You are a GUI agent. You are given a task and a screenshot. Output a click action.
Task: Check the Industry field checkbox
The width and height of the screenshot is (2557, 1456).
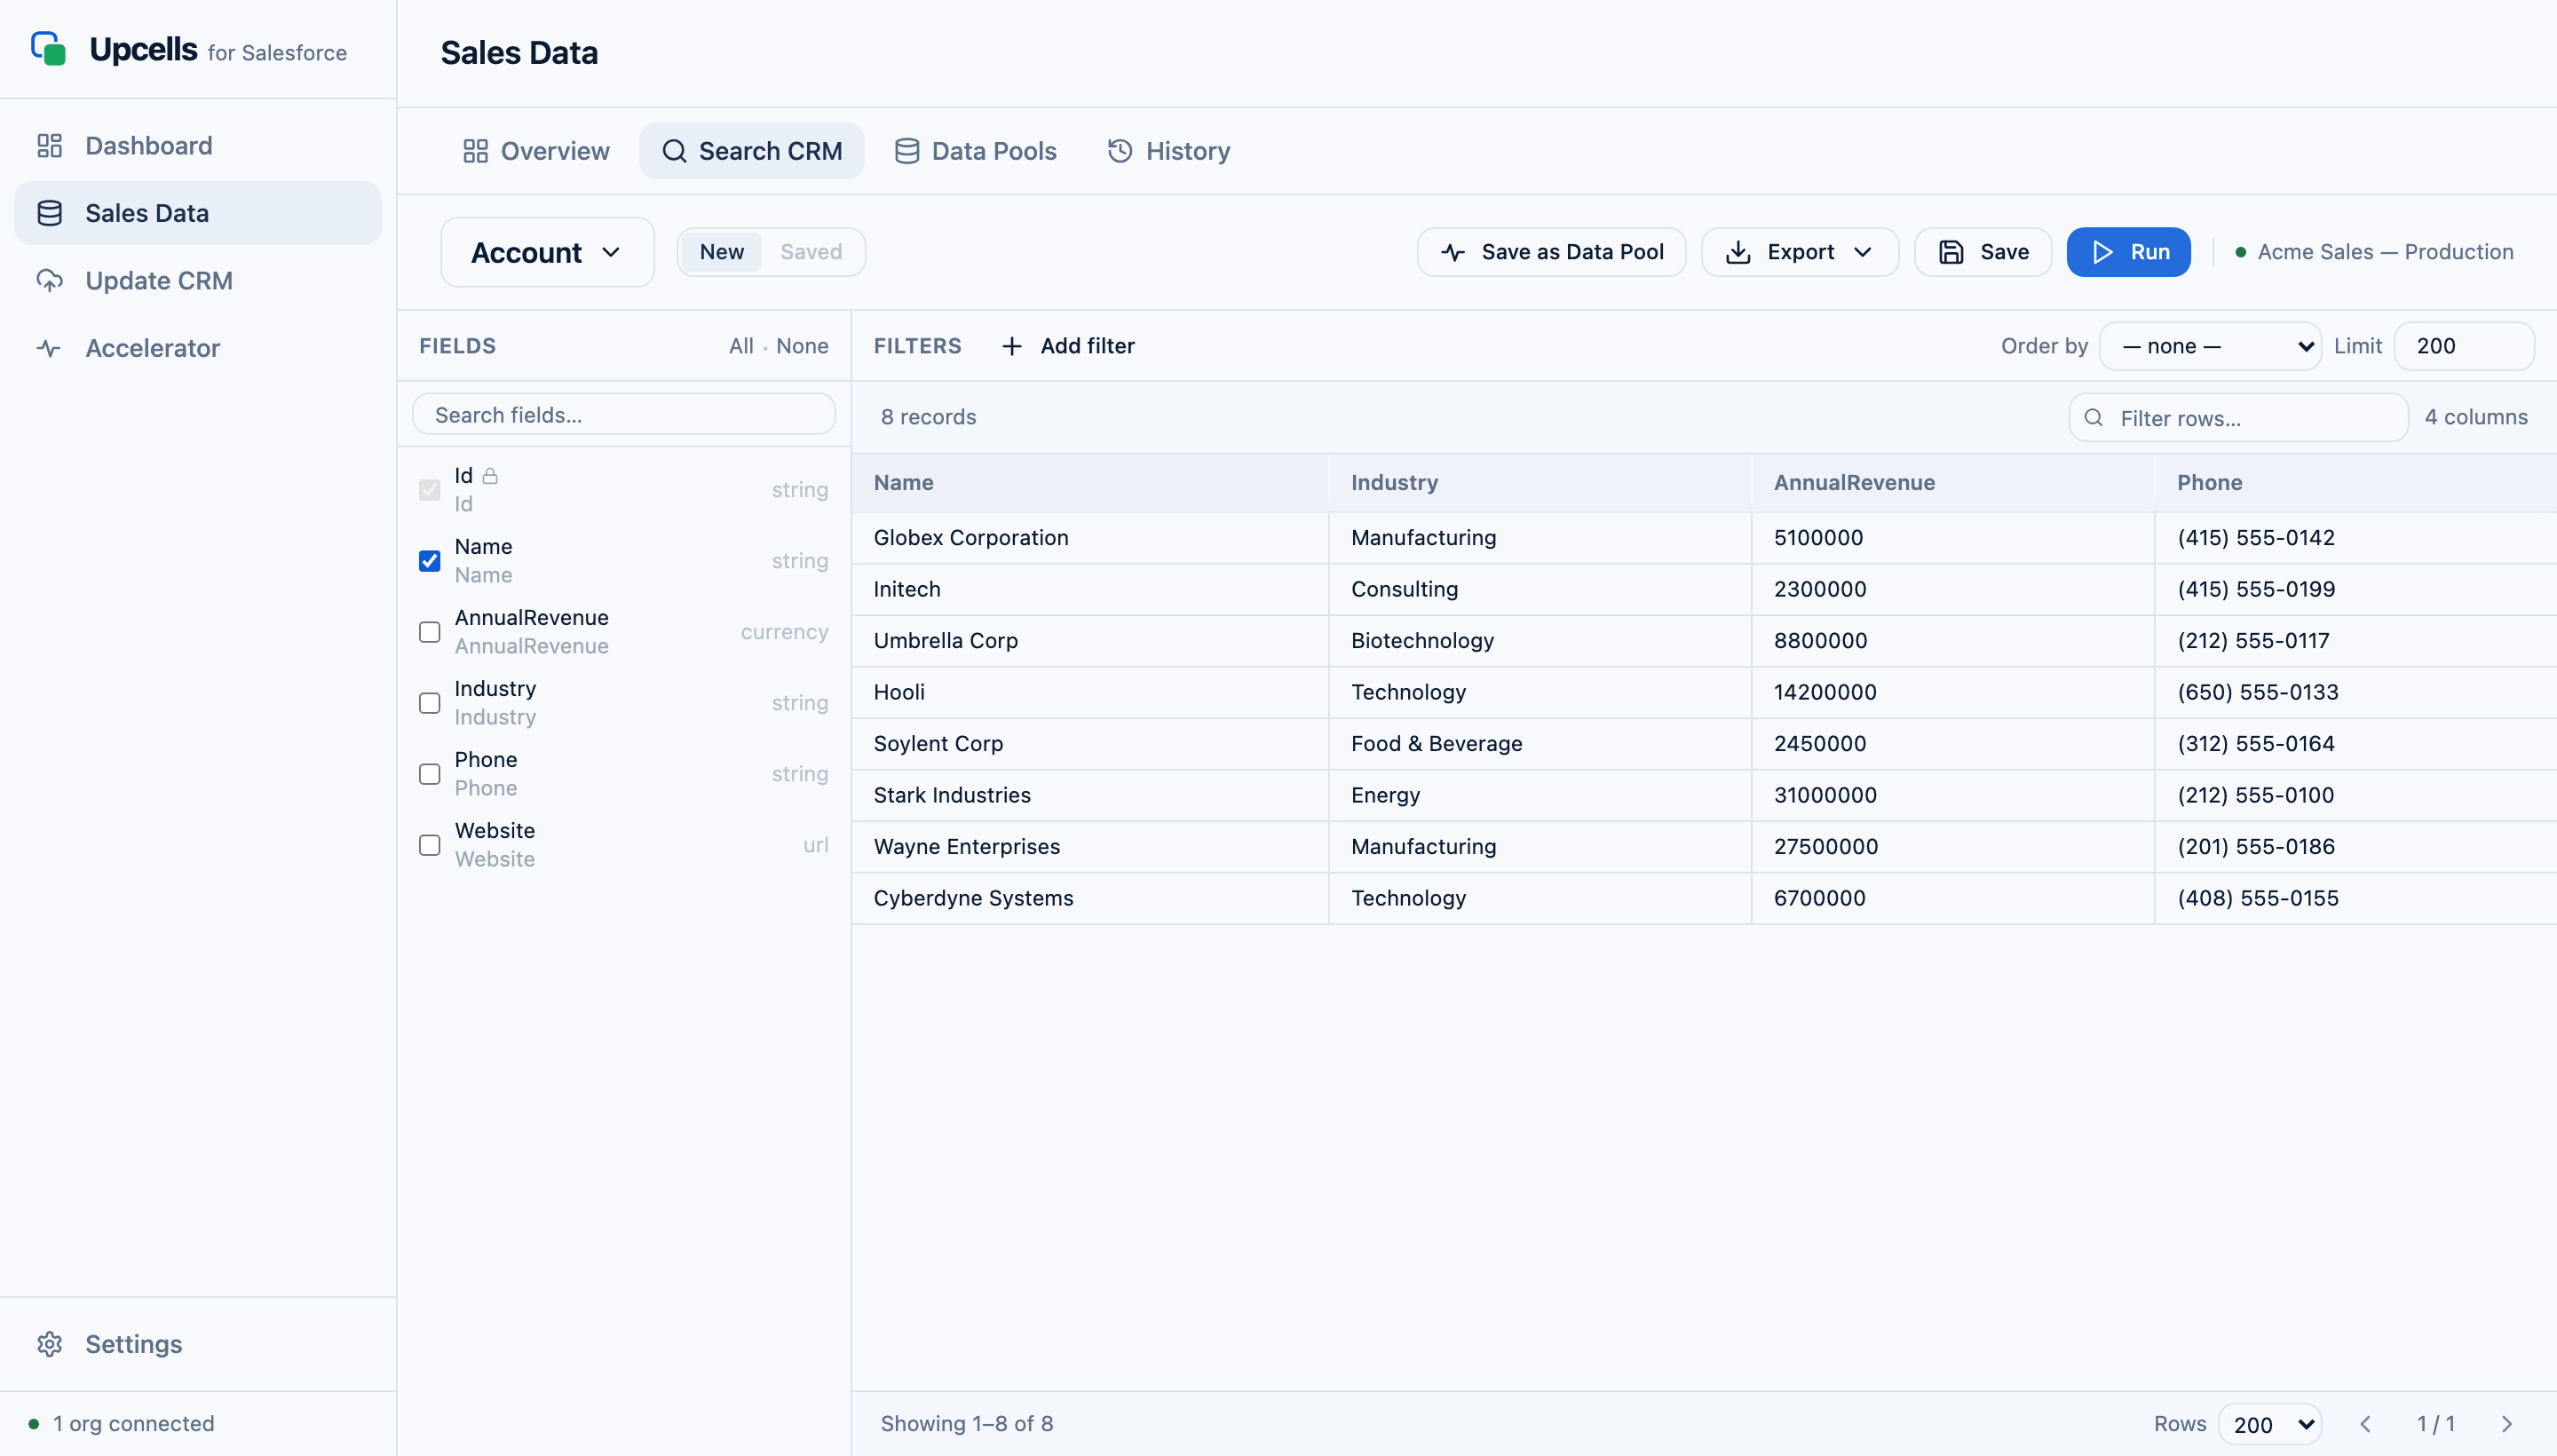[430, 703]
